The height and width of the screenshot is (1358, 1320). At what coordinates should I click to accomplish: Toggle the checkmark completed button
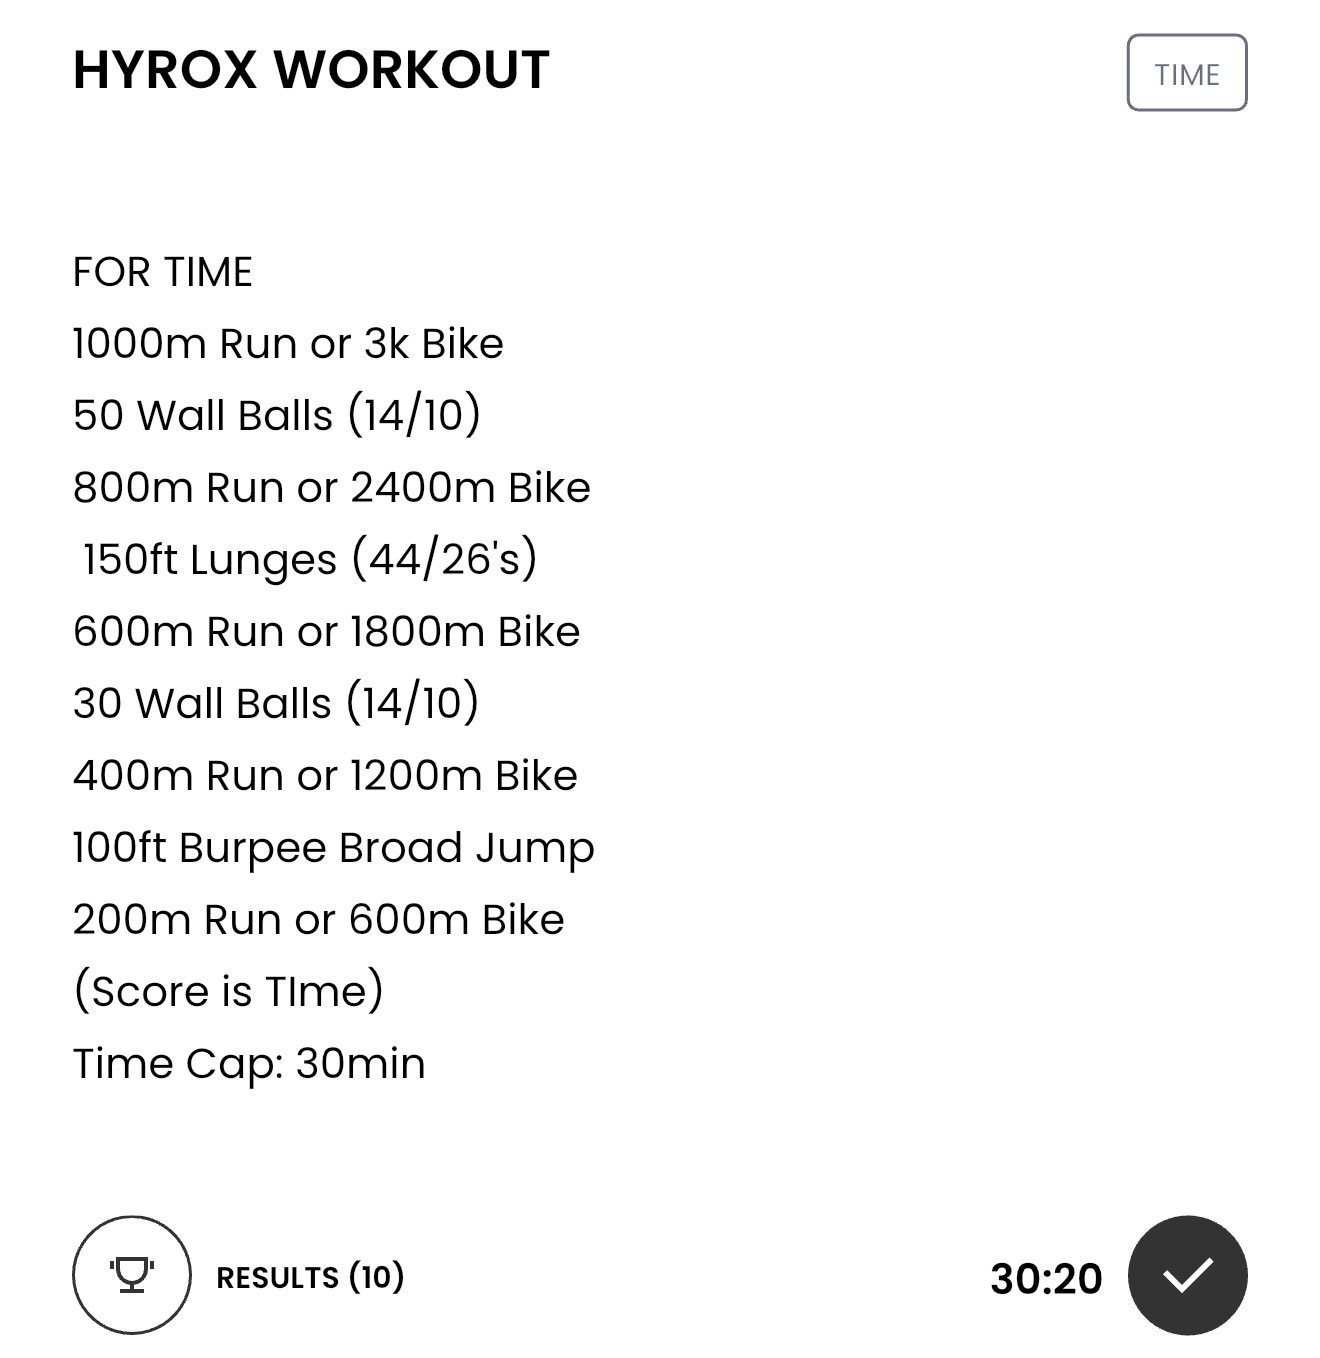click(1187, 1275)
